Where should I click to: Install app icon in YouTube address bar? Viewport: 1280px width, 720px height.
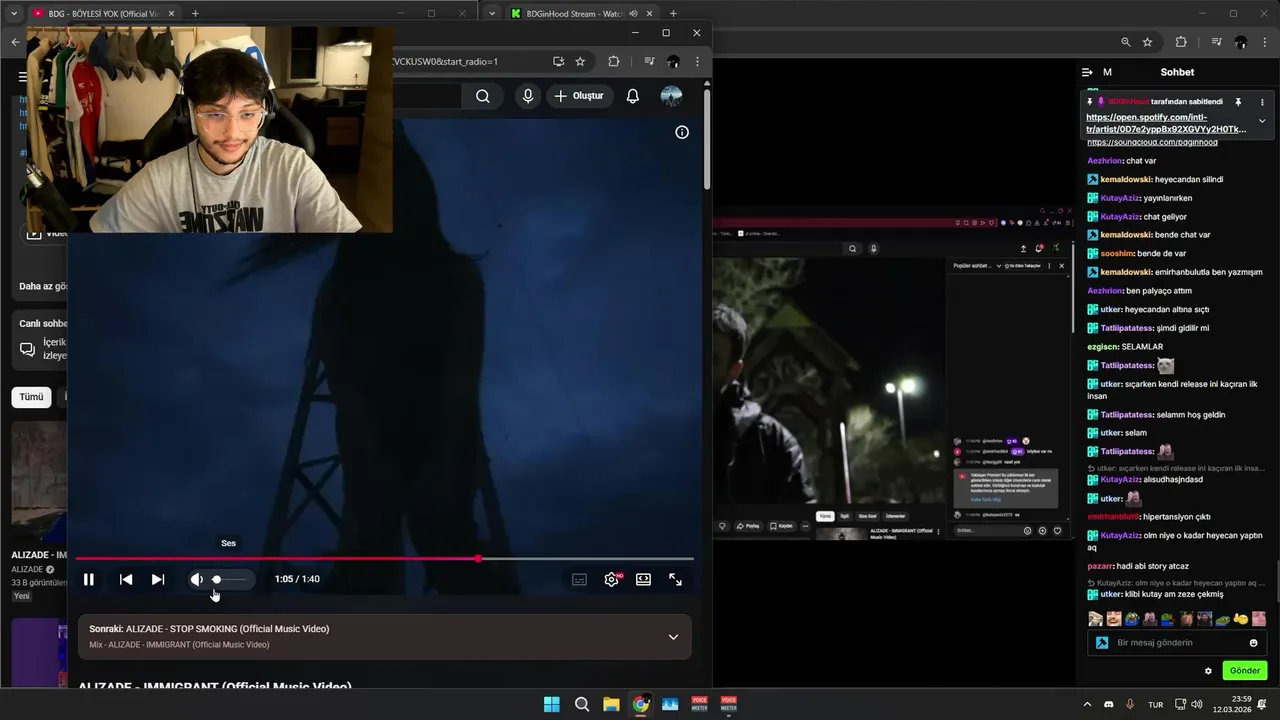(x=558, y=61)
